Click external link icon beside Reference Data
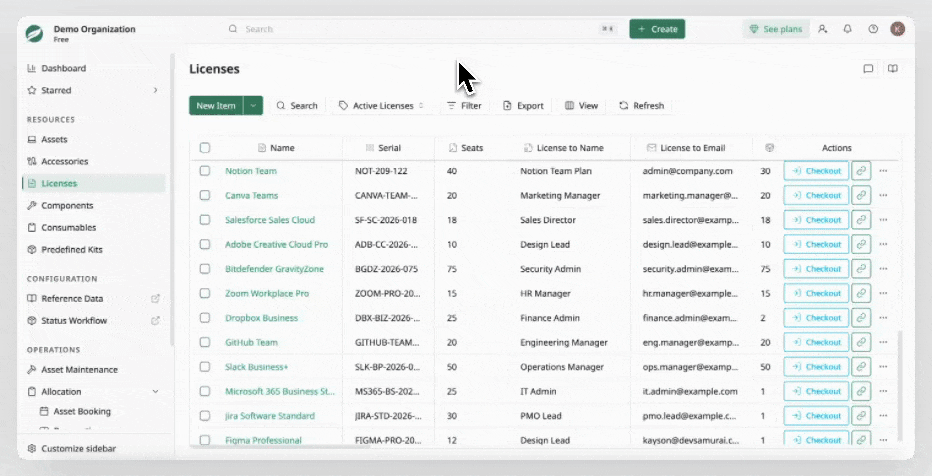 tap(155, 298)
